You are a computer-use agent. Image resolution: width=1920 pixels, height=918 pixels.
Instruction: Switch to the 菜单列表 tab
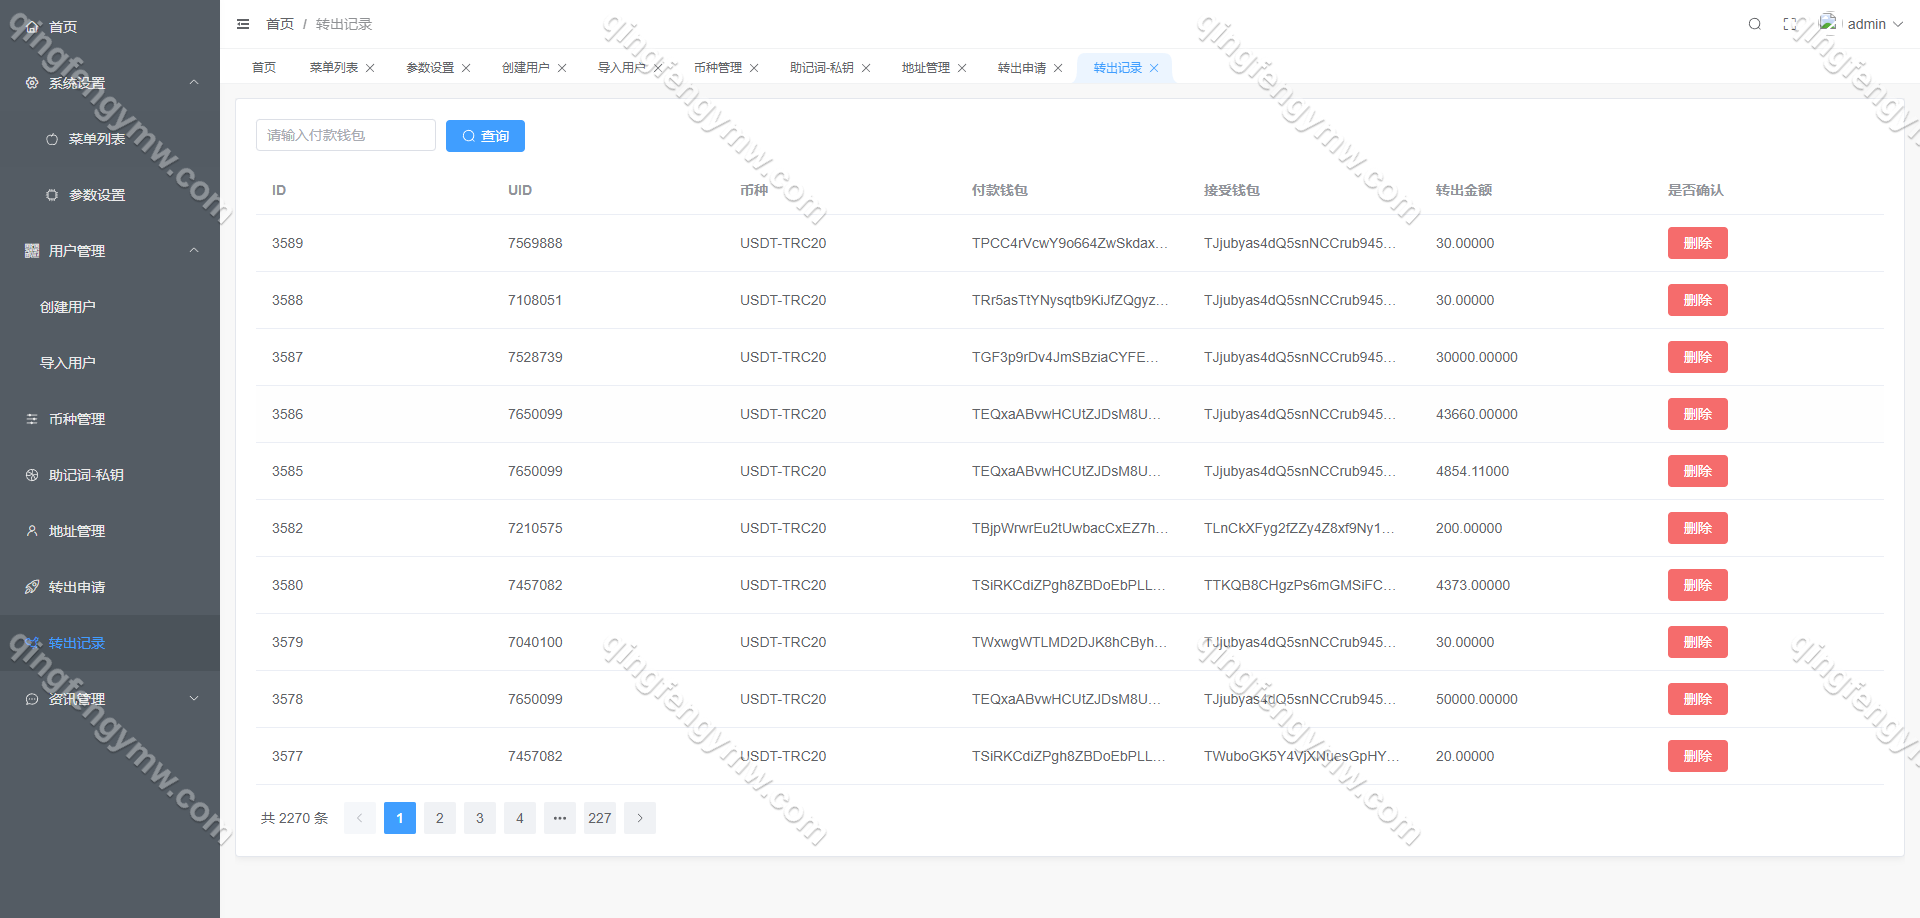[x=334, y=68]
